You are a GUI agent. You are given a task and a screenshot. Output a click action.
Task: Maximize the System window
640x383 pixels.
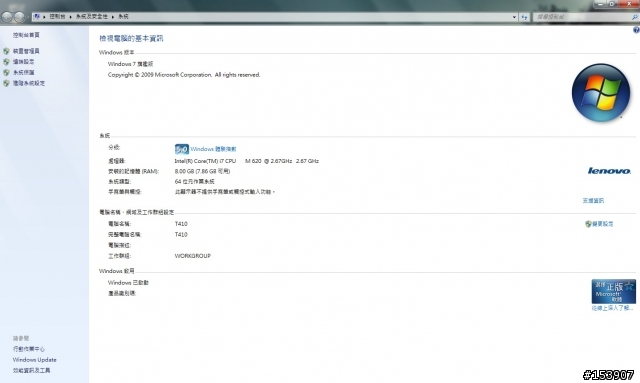[612, 3]
